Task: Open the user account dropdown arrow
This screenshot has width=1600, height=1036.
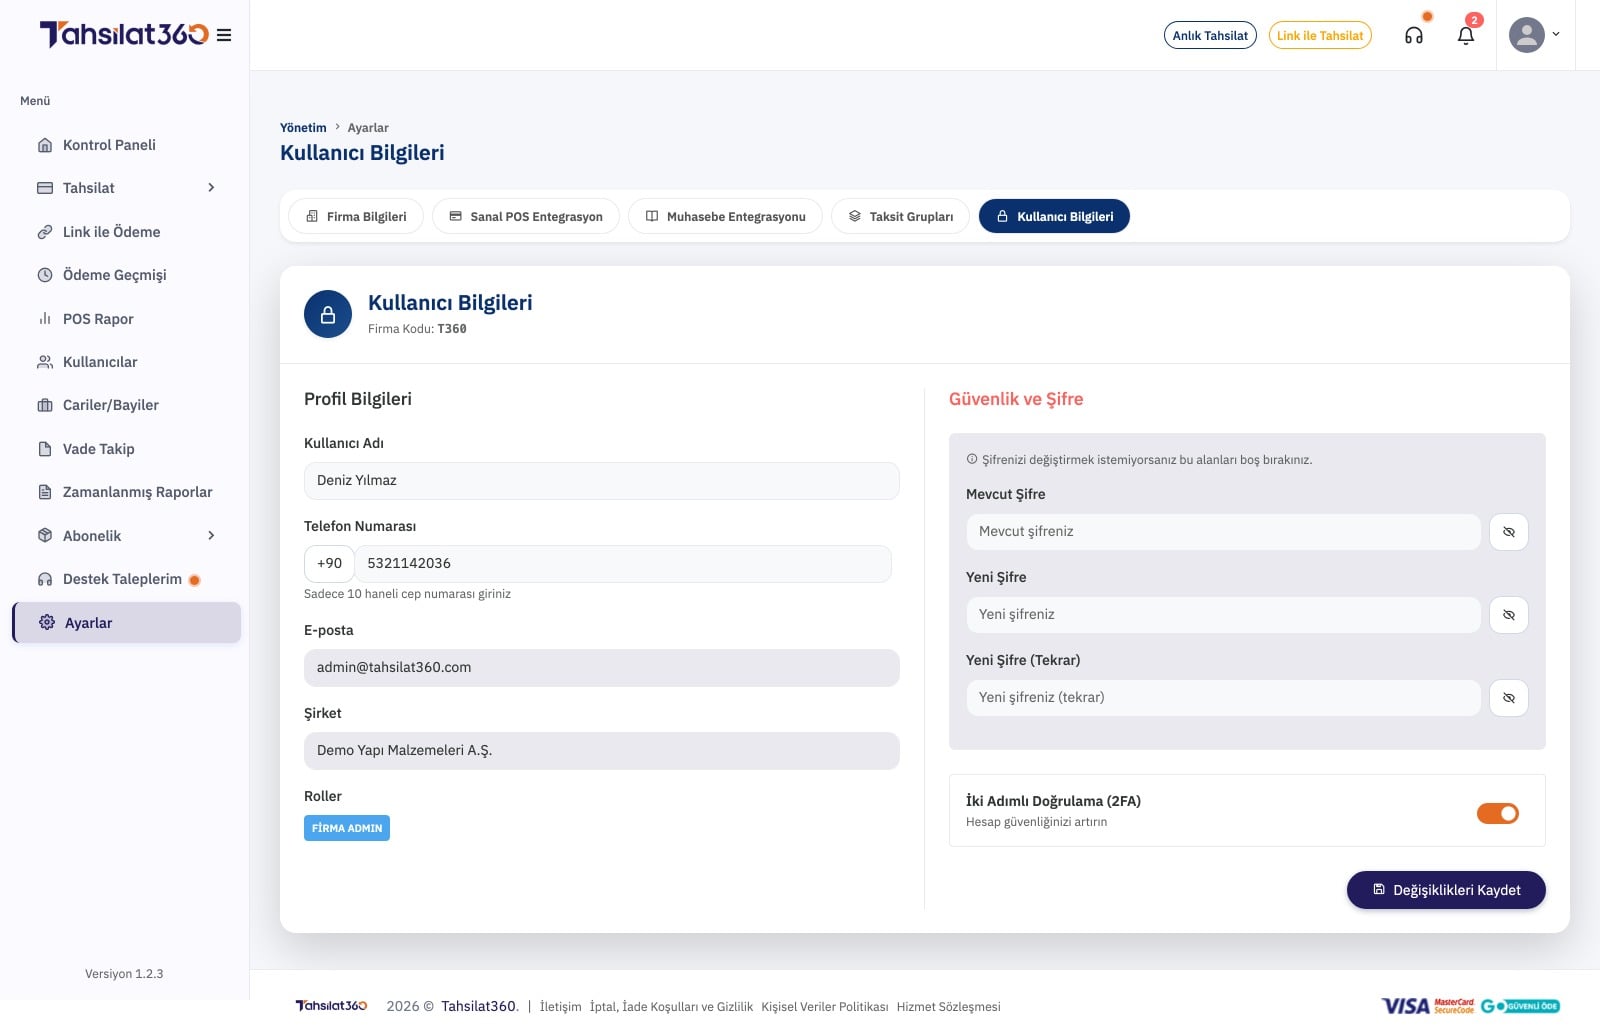Action: 1556,35
